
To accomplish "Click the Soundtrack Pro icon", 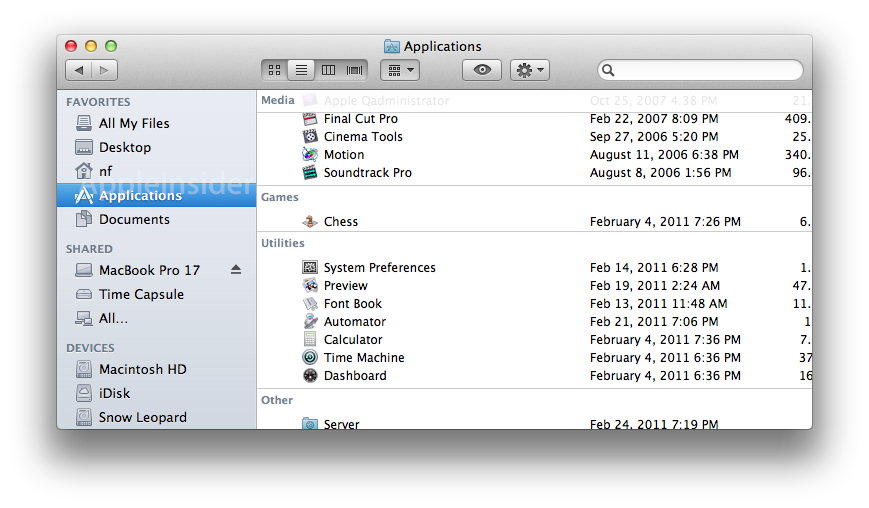I will click(310, 172).
